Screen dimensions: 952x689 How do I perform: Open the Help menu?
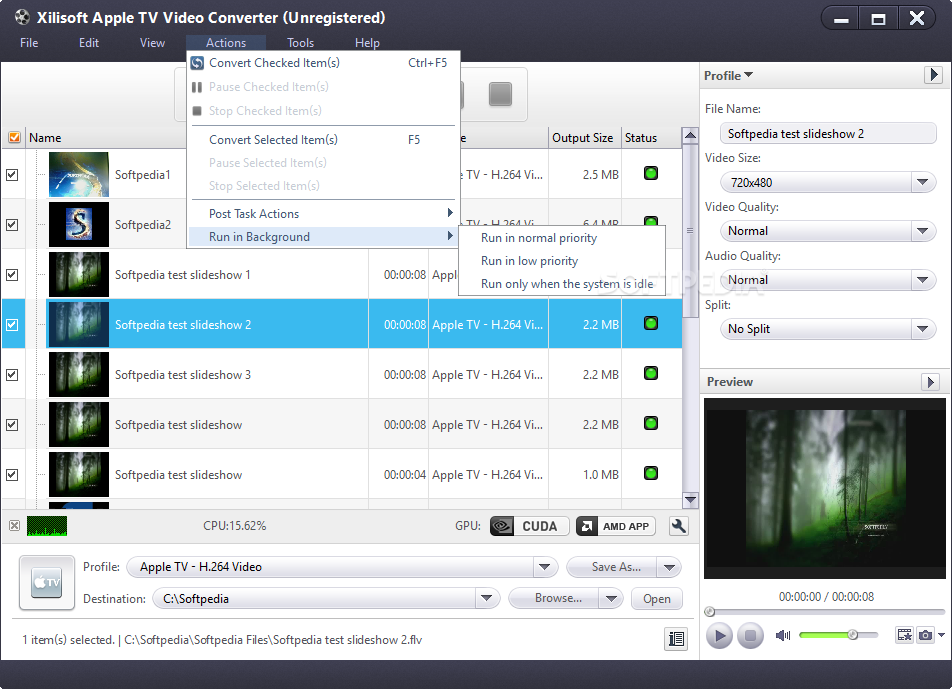coord(367,42)
